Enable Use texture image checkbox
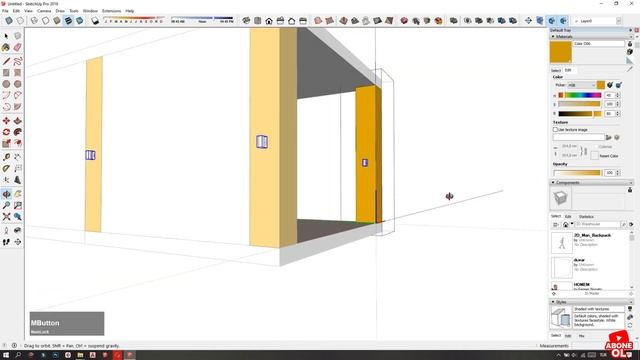The height and width of the screenshot is (360, 640). click(555, 129)
